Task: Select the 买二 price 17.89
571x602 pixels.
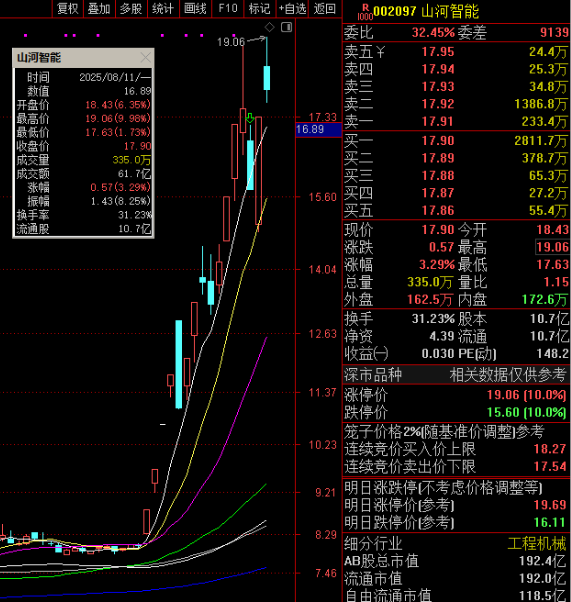Action: 438,158
